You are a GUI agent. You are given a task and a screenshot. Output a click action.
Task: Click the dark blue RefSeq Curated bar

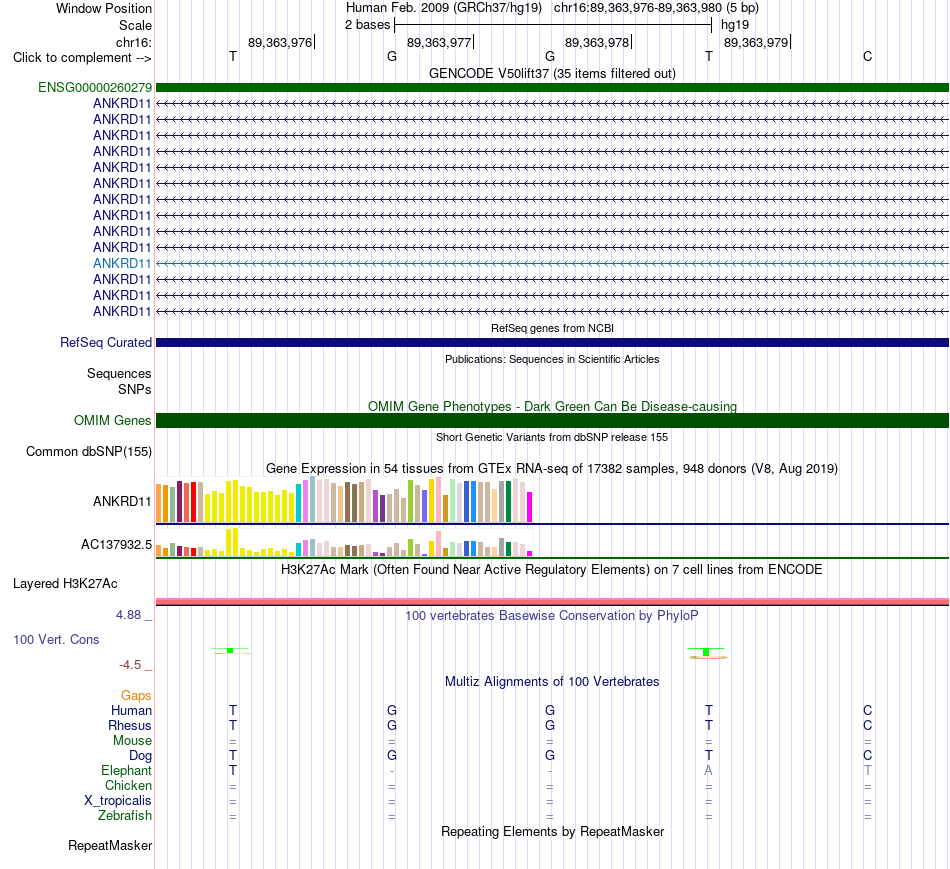[x=552, y=342]
